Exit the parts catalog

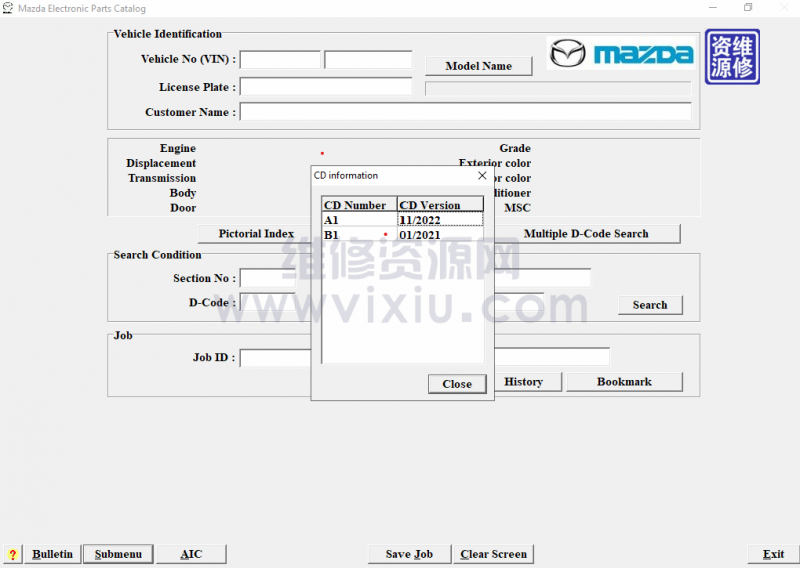773,554
